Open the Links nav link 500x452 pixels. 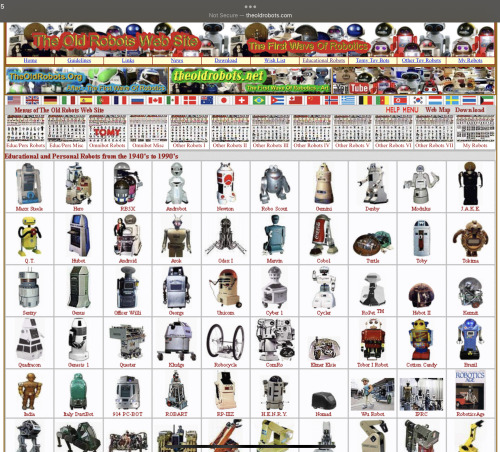(128, 60)
